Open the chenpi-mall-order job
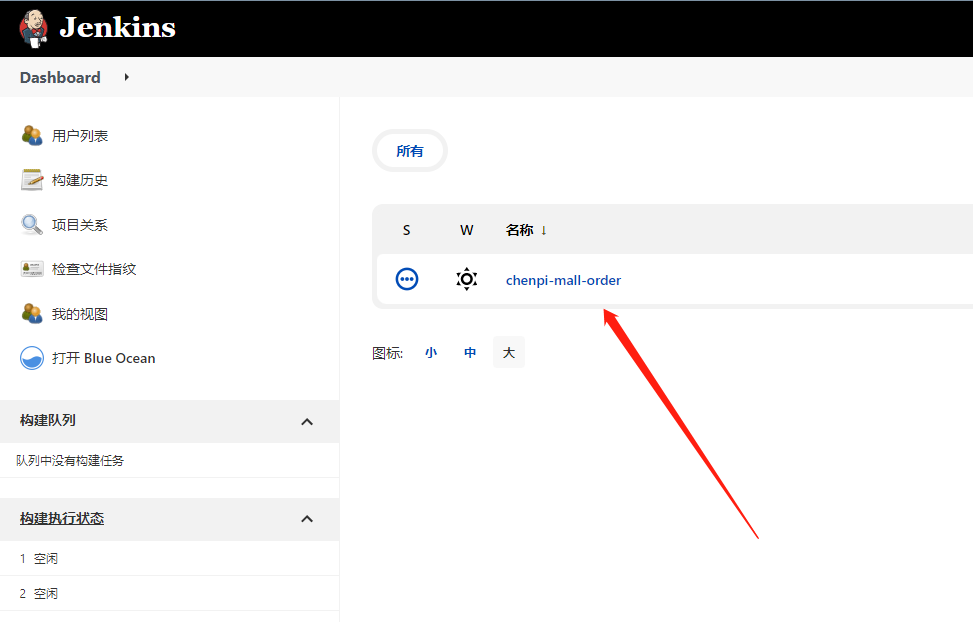This screenshot has width=973, height=622. pos(563,281)
